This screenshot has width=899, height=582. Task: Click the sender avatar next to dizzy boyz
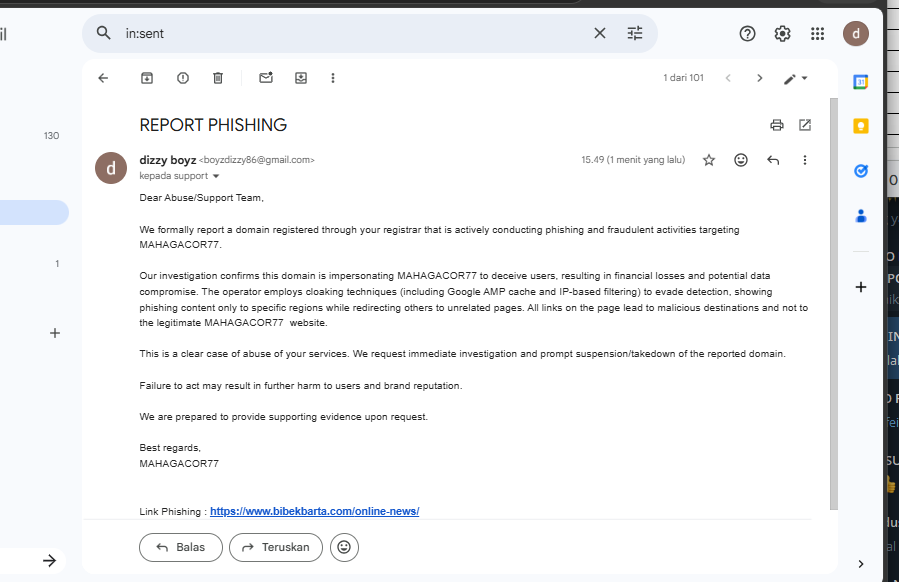pyautogui.click(x=111, y=168)
